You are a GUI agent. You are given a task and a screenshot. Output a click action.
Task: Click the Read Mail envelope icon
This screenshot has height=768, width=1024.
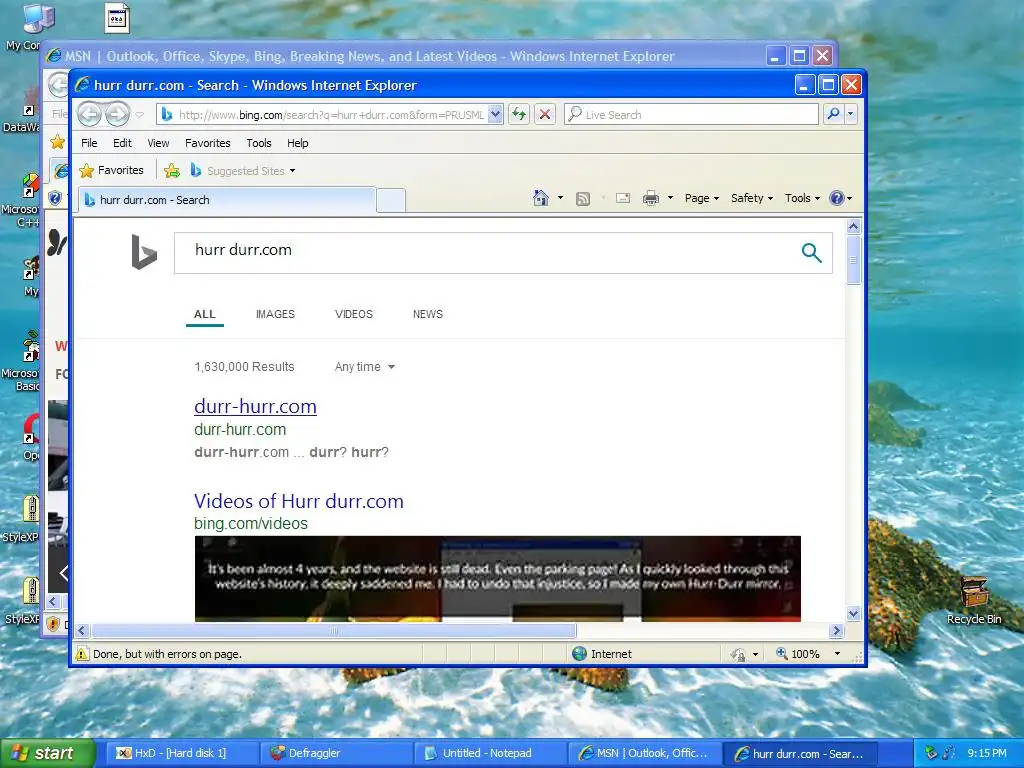pos(623,198)
